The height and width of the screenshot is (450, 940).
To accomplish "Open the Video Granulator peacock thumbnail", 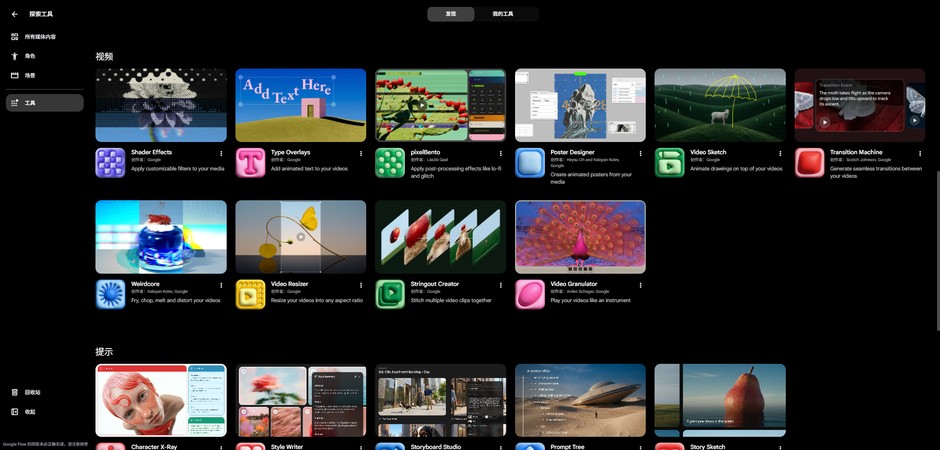I will click(580, 237).
